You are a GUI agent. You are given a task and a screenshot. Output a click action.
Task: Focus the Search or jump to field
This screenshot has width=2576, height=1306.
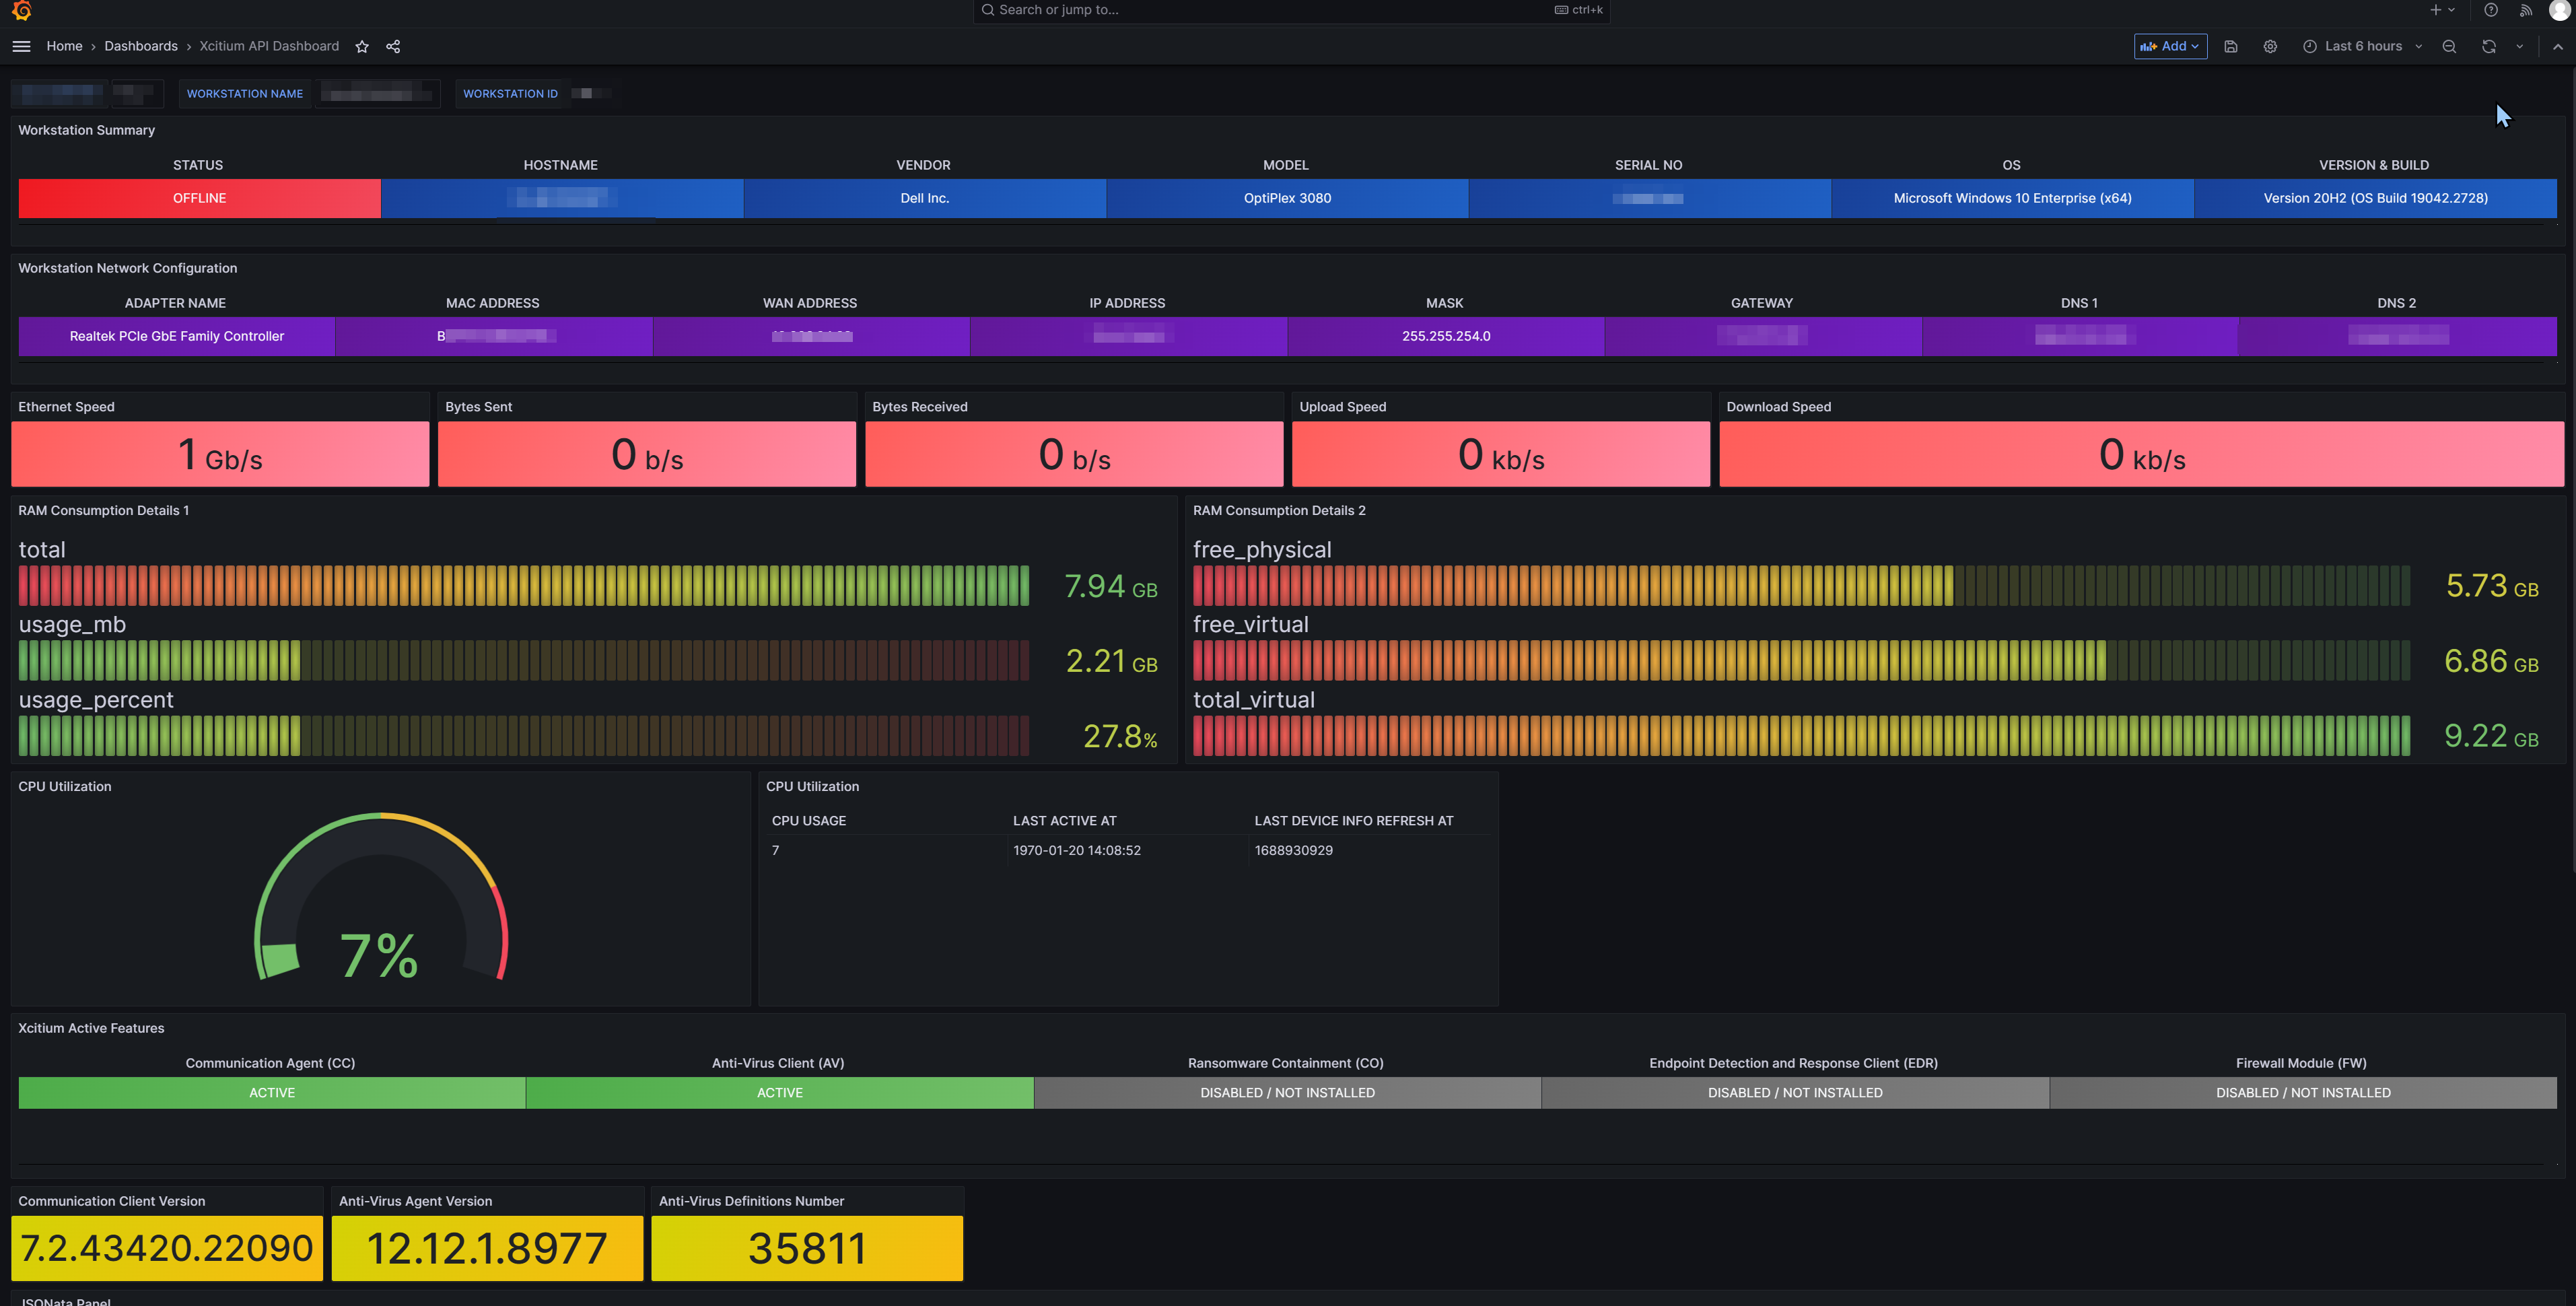[x=1291, y=10]
